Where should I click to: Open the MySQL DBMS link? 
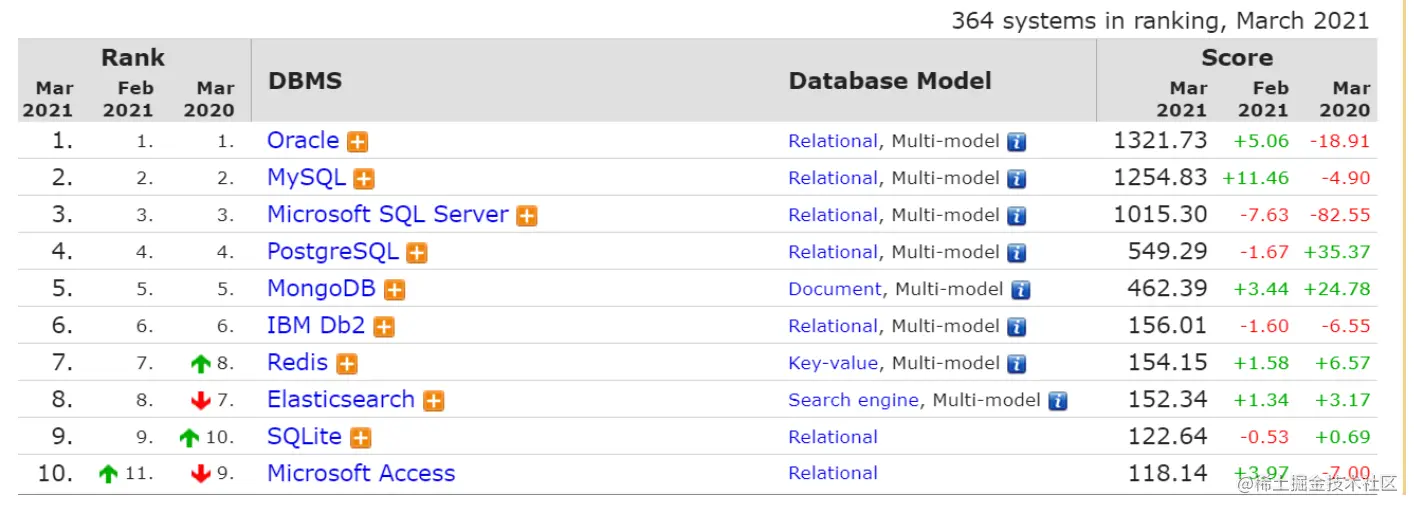(306, 178)
